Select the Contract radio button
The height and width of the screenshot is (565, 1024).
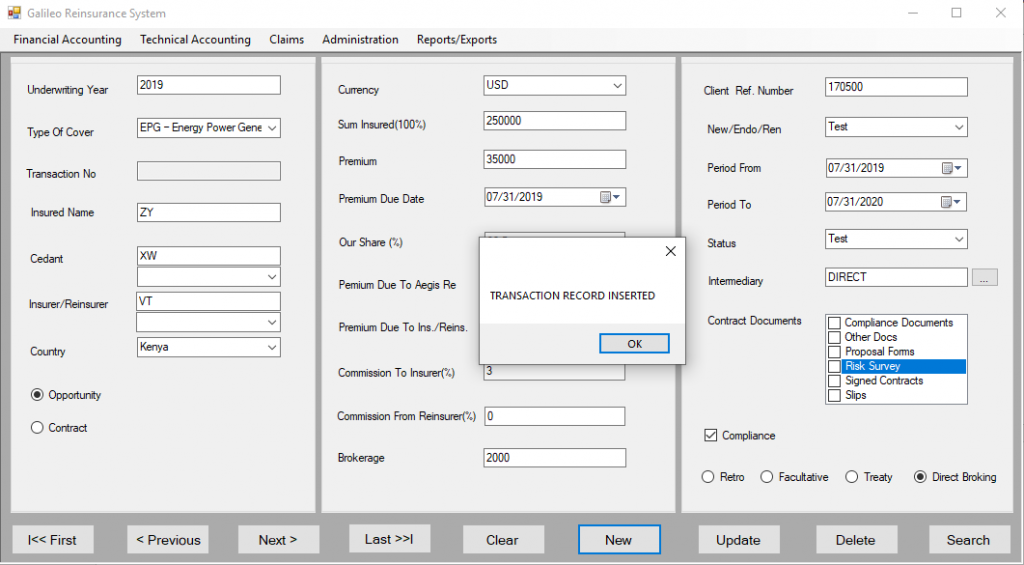[x=38, y=428]
